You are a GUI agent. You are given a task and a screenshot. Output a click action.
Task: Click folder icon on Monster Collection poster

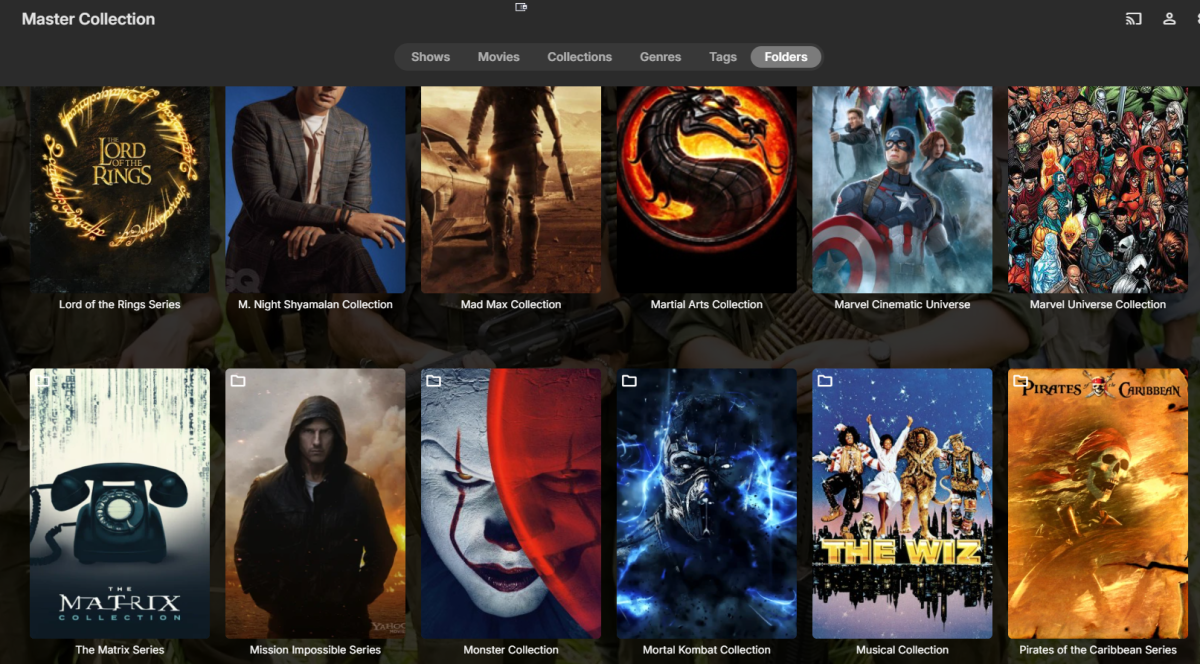pos(434,381)
